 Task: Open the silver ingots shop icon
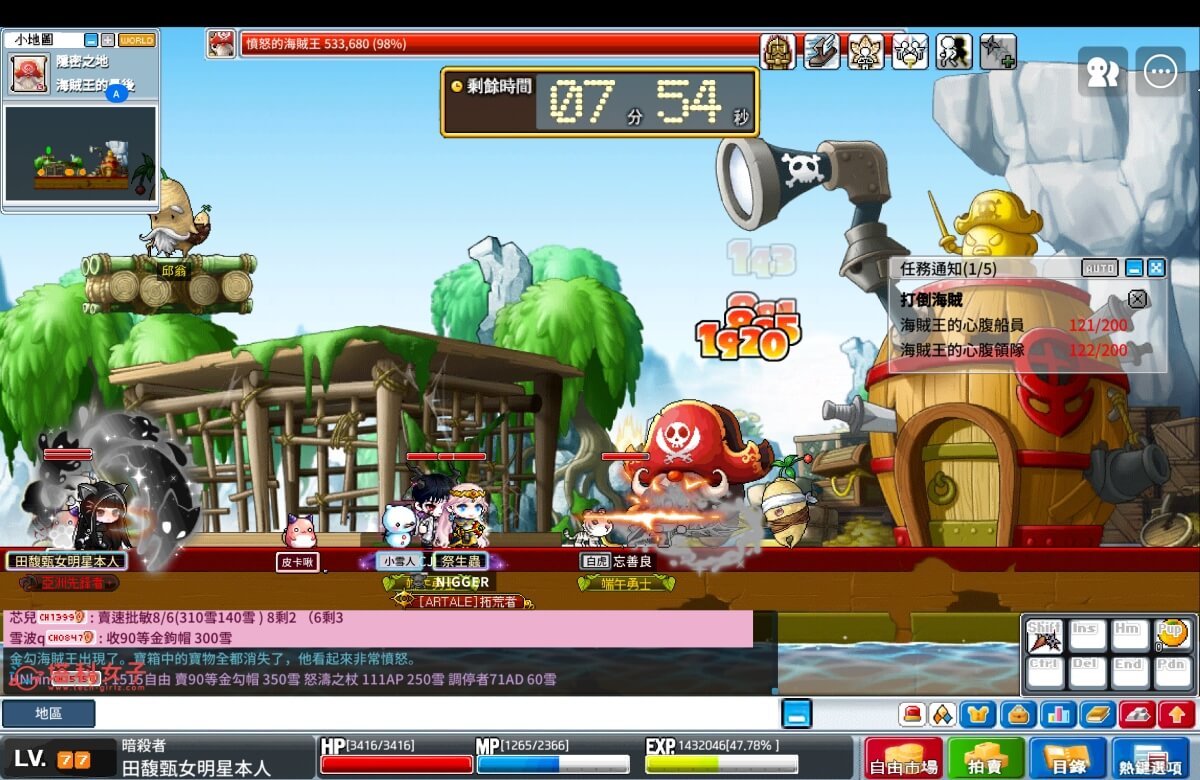pyautogui.click(x=1137, y=715)
